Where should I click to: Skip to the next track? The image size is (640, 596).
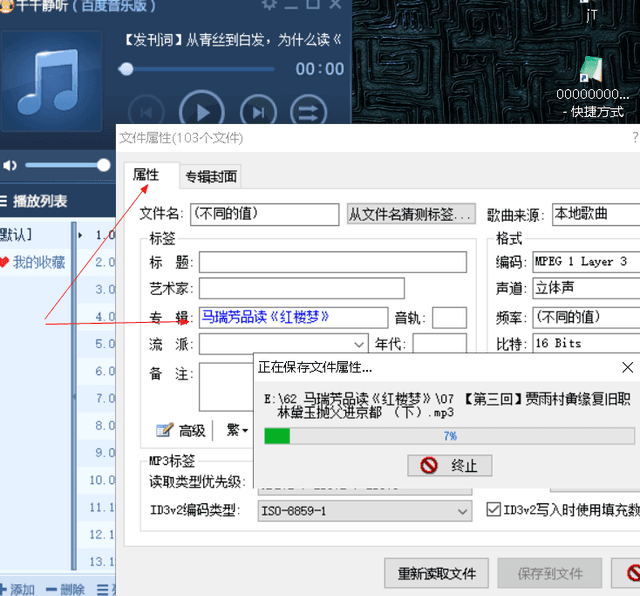pyautogui.click(x=256, y=111)
